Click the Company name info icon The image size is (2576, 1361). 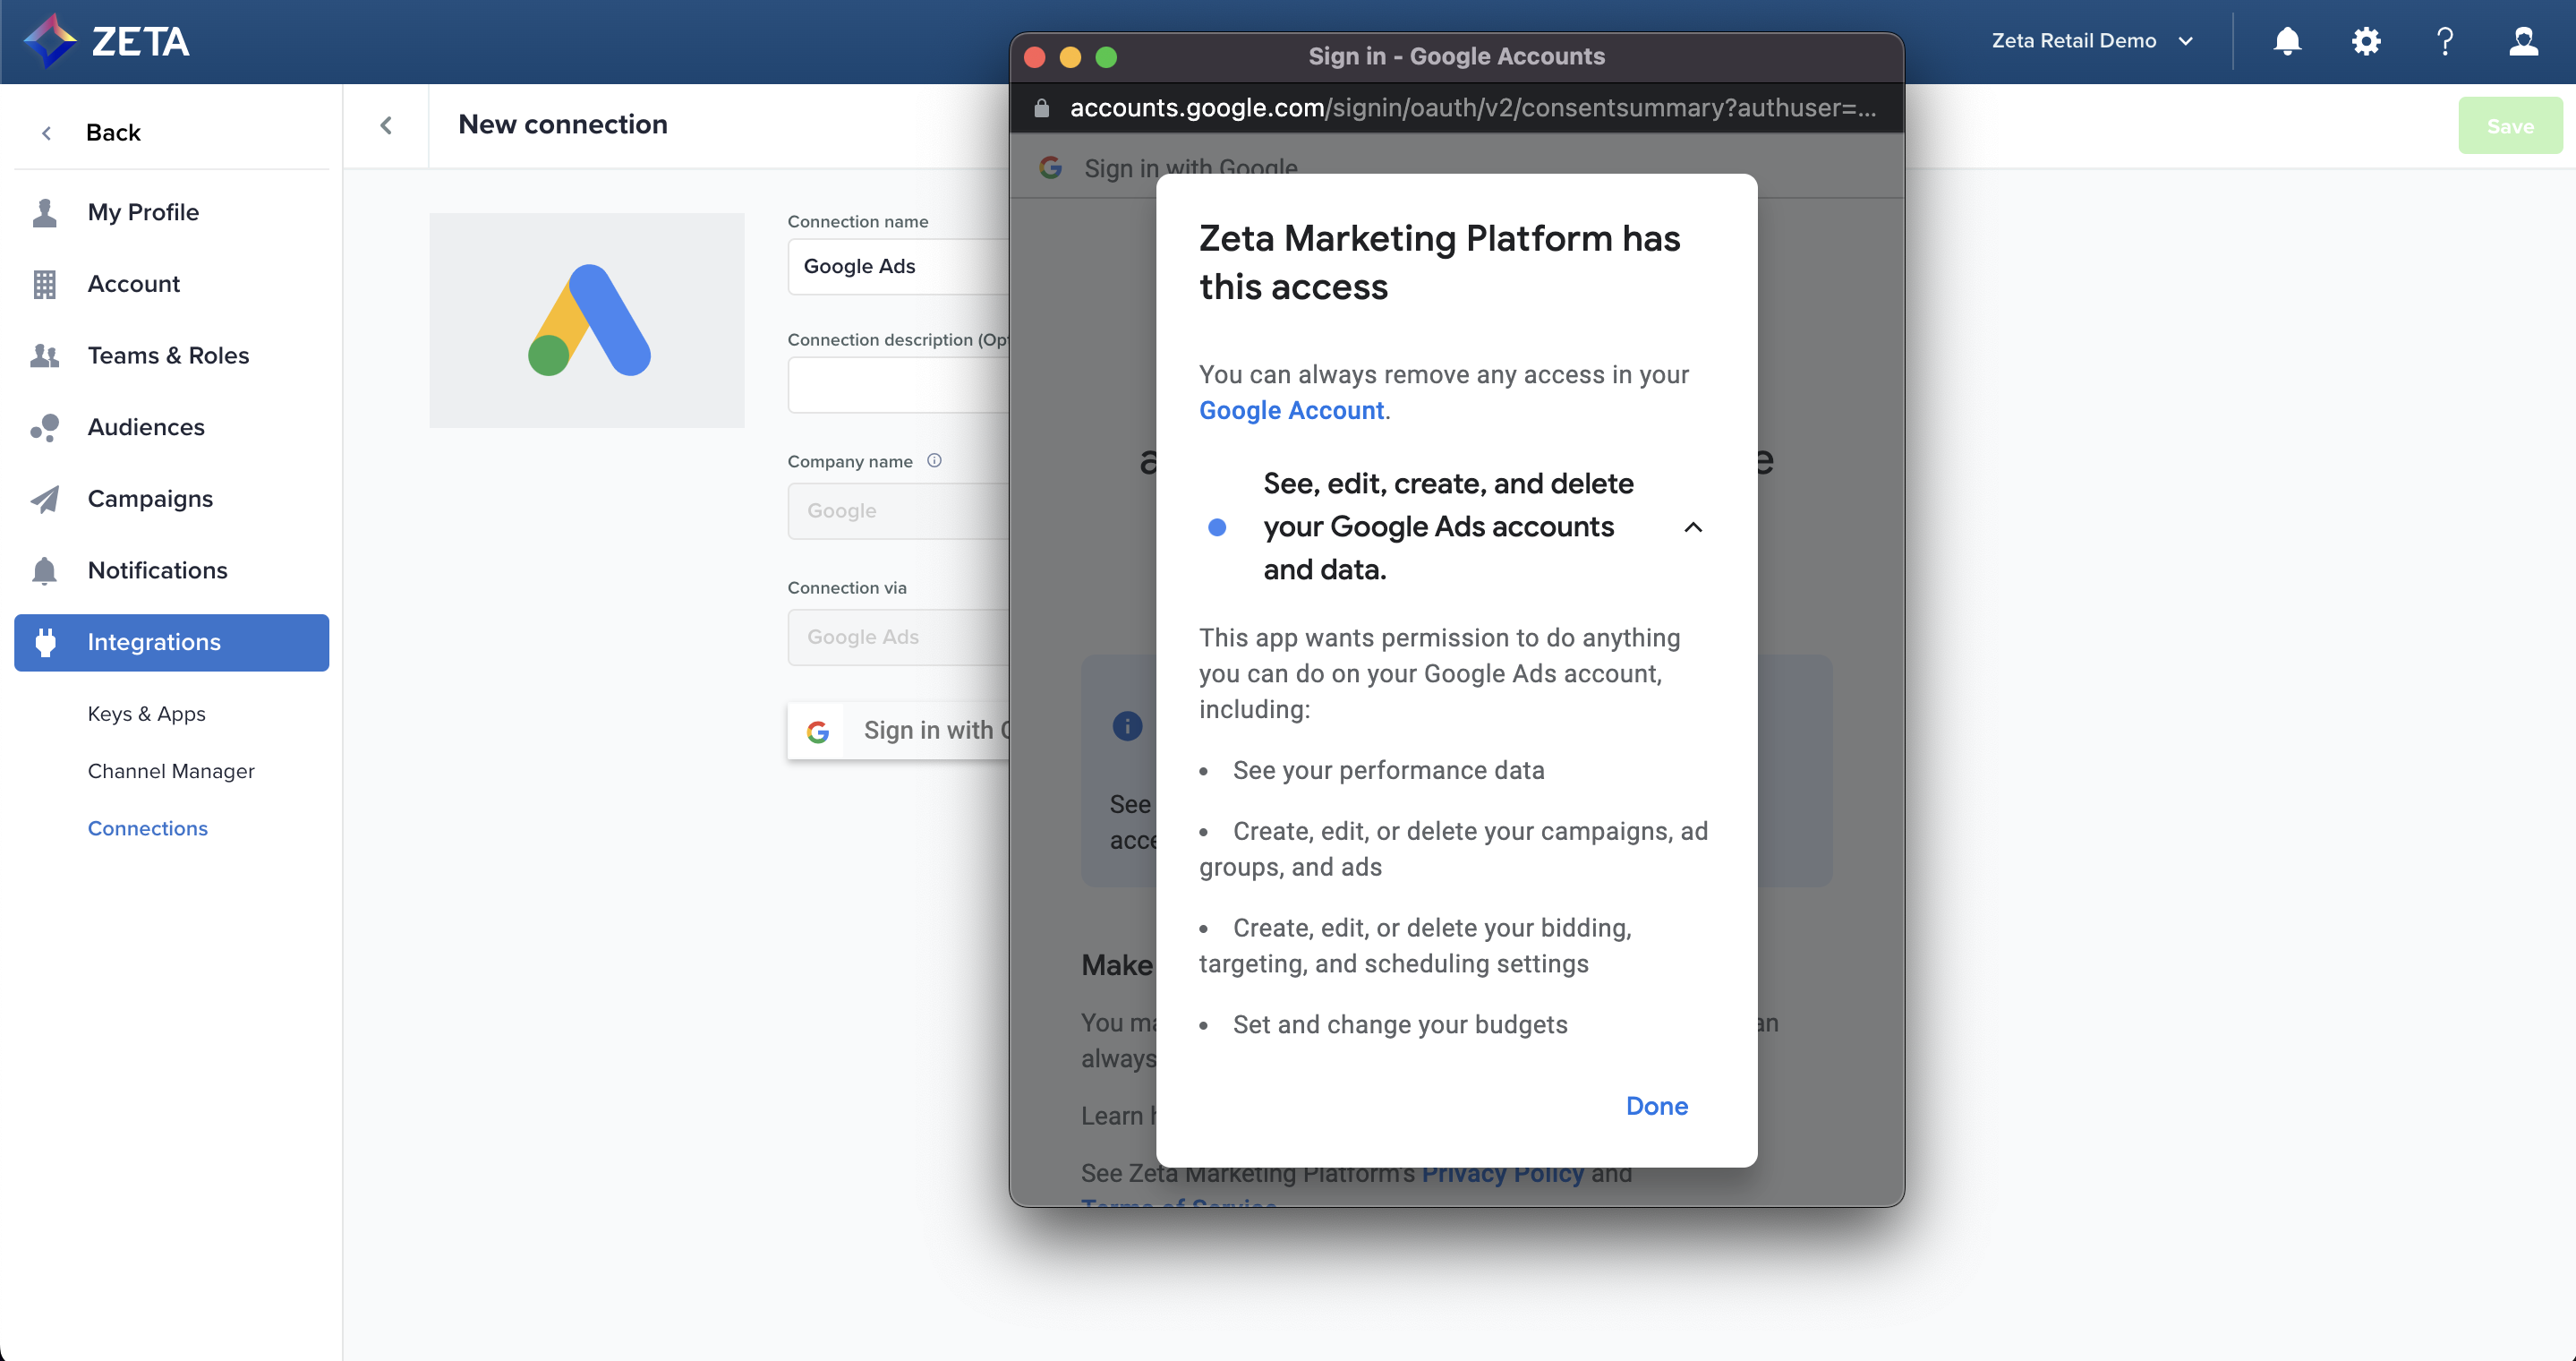[x=934, y=461]
